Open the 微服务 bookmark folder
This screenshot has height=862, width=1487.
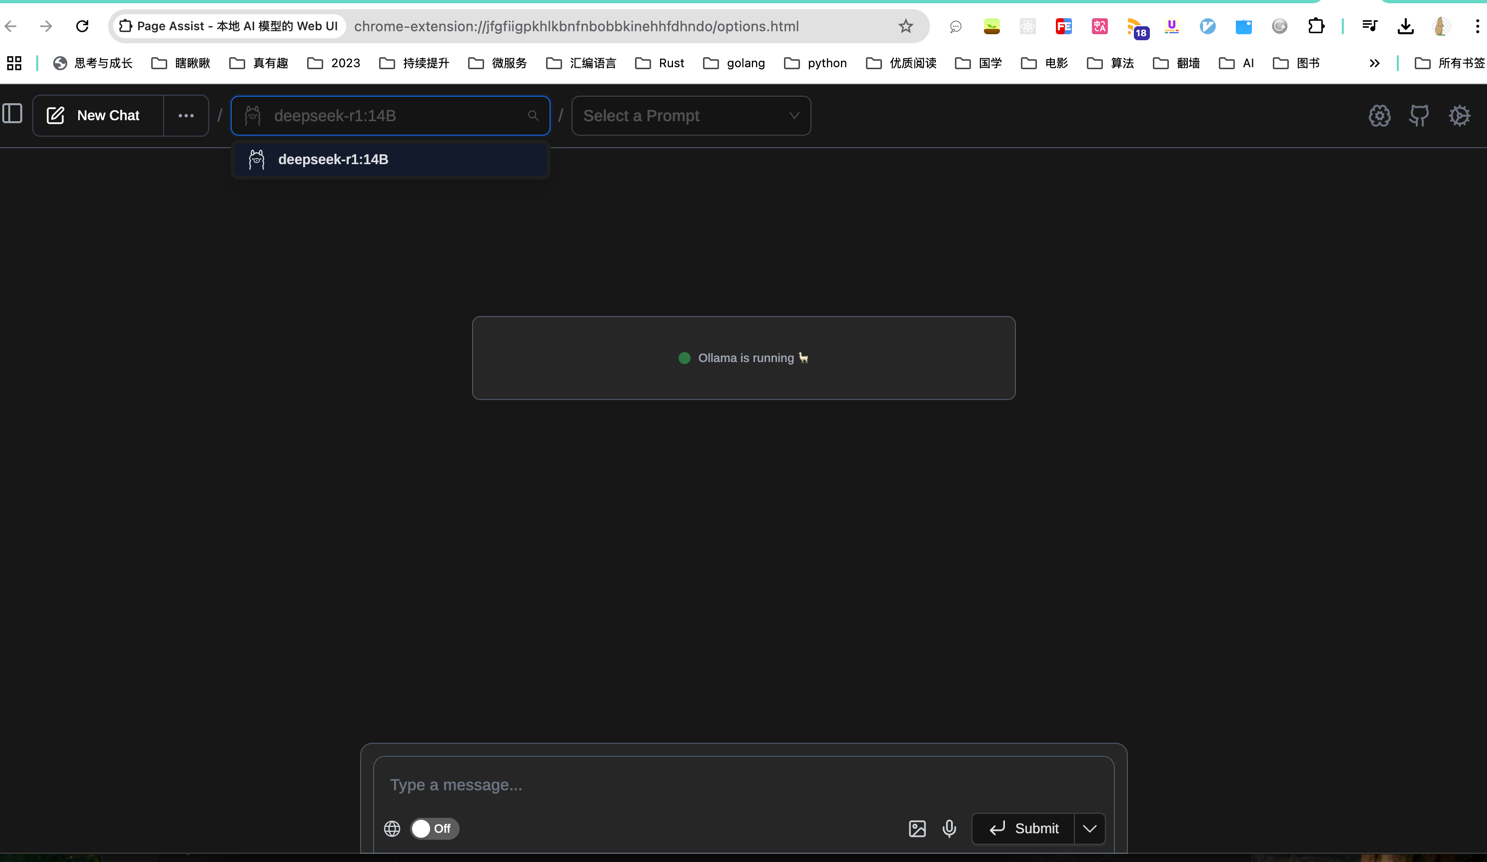click(497, 63)
